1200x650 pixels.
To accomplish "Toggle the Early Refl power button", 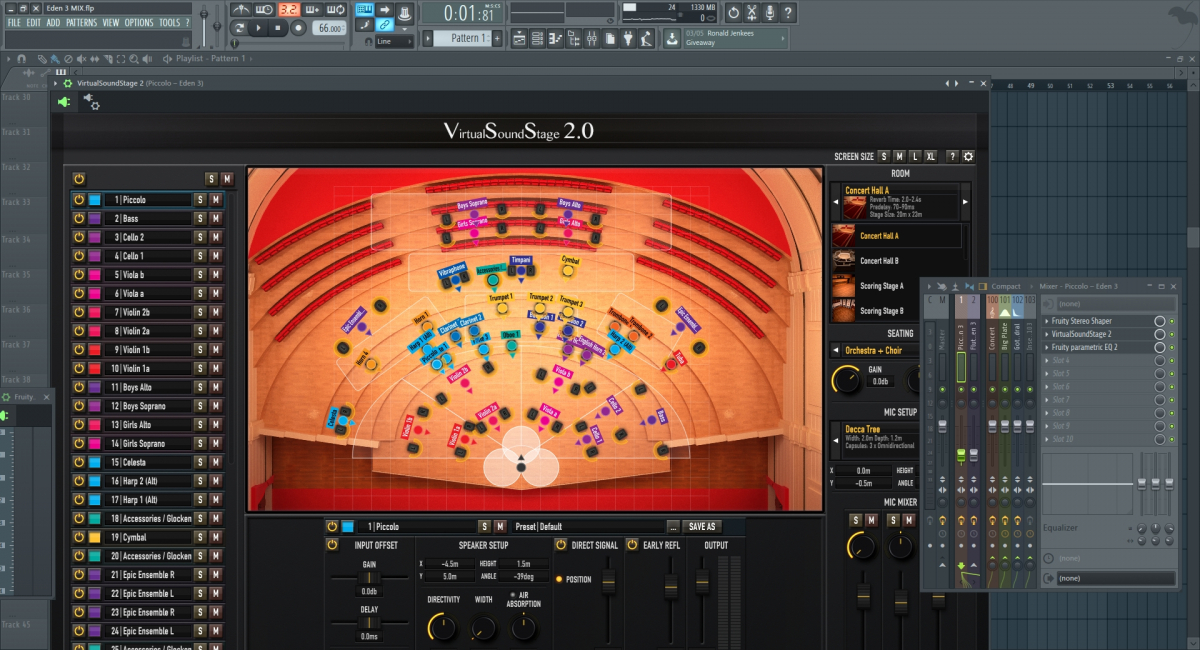I will tap(632, 545).
